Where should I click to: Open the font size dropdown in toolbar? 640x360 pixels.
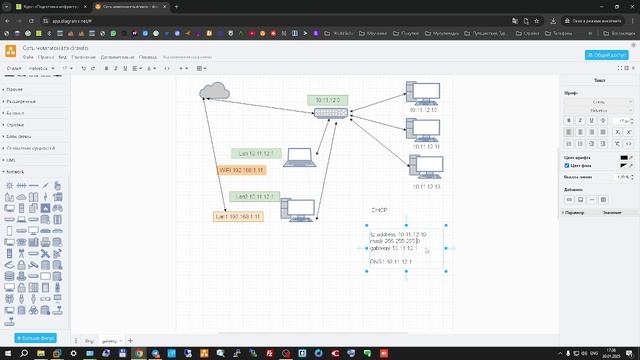[x=67, y=69]
